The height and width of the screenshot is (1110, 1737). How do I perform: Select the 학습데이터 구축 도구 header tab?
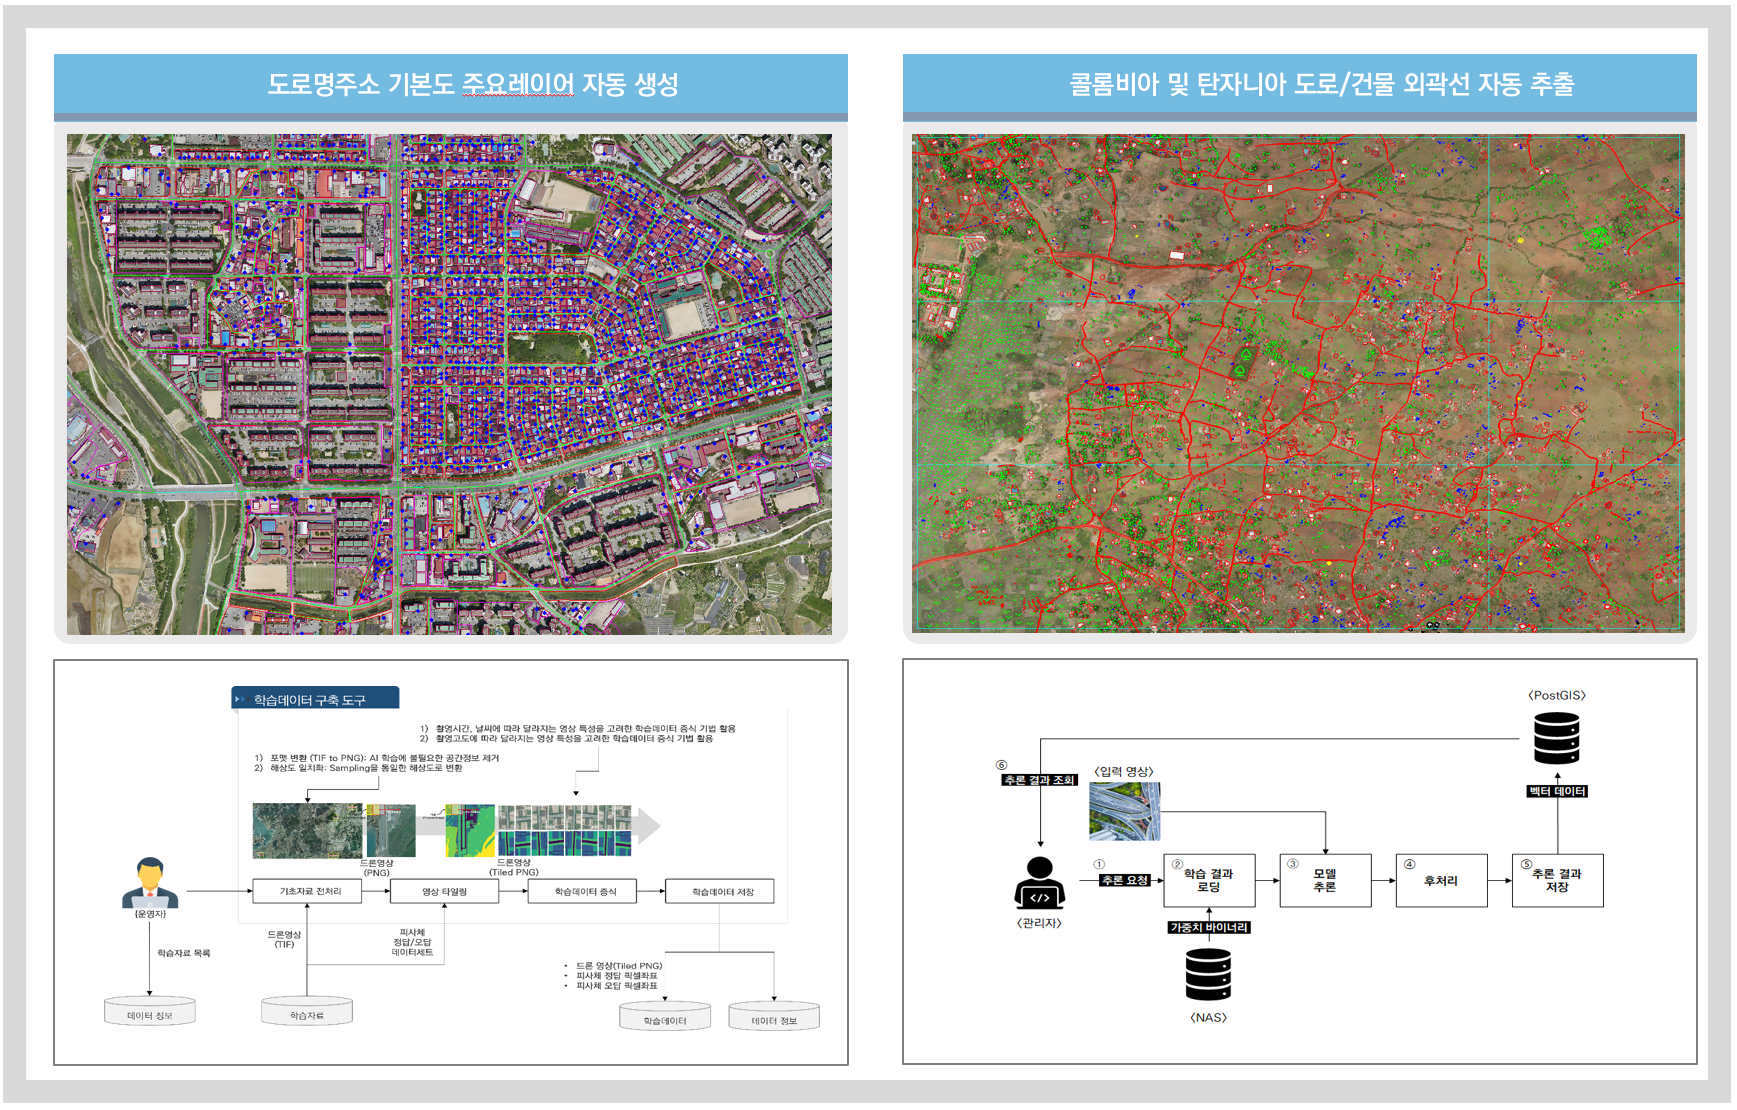(x=315, y=698)
